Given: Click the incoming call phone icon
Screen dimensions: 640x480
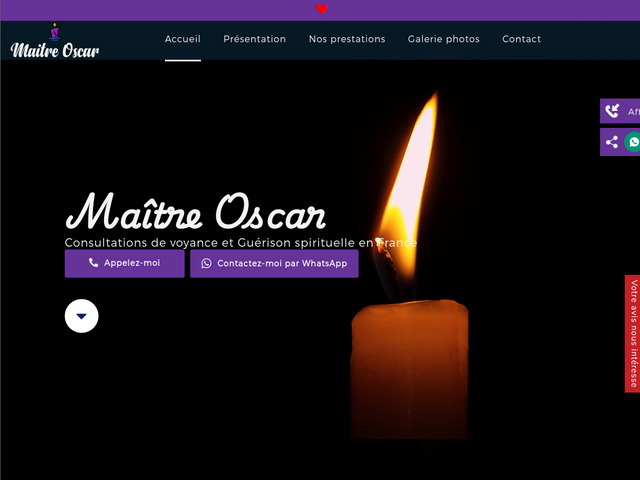Looking at the screenshot, I should pyautogui.click(x=612, y=112).
